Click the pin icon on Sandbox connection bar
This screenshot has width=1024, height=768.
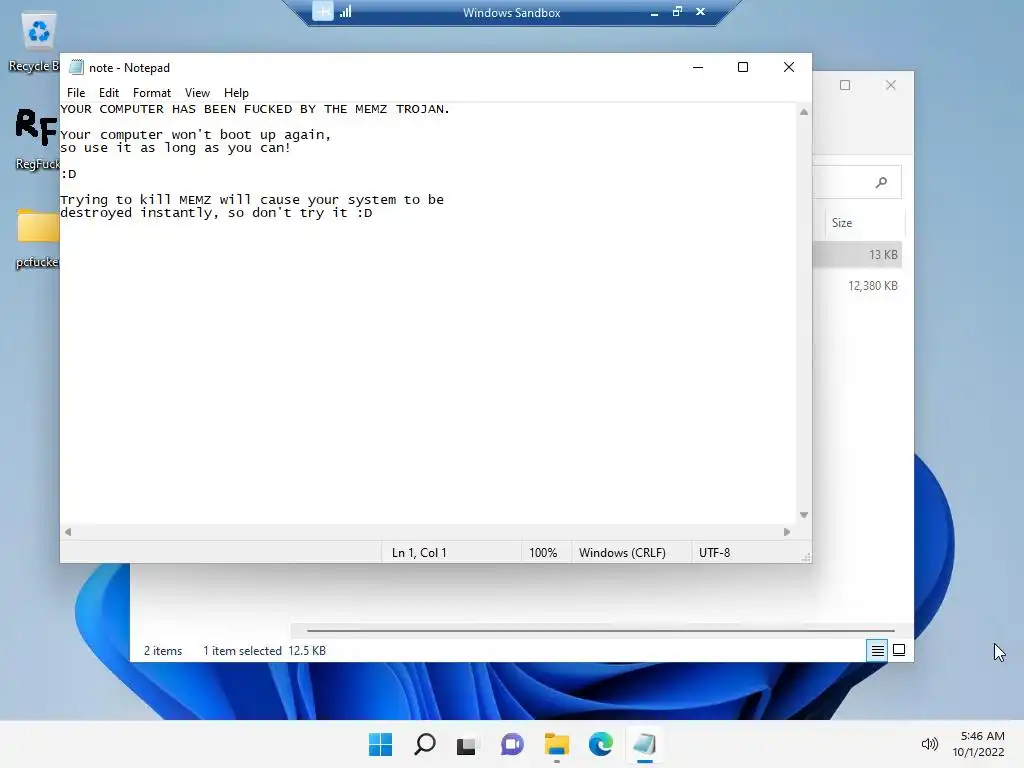tap(323, 11)
